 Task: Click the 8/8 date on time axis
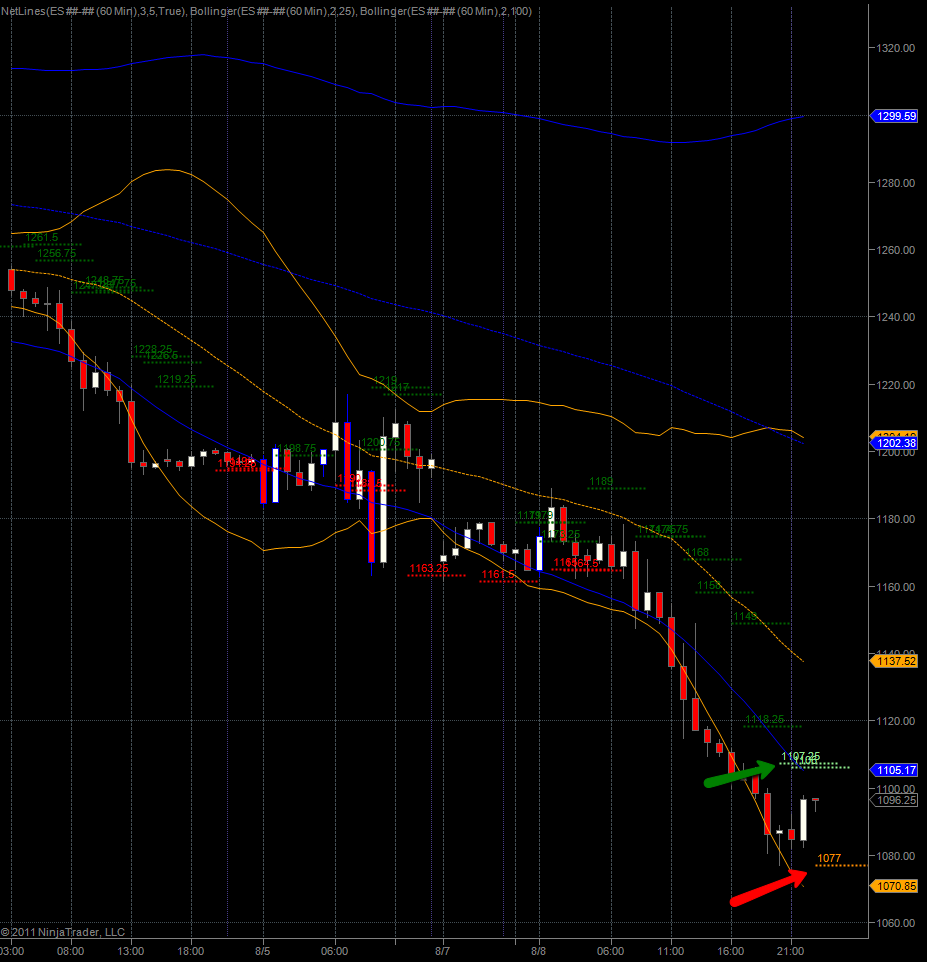538,951
